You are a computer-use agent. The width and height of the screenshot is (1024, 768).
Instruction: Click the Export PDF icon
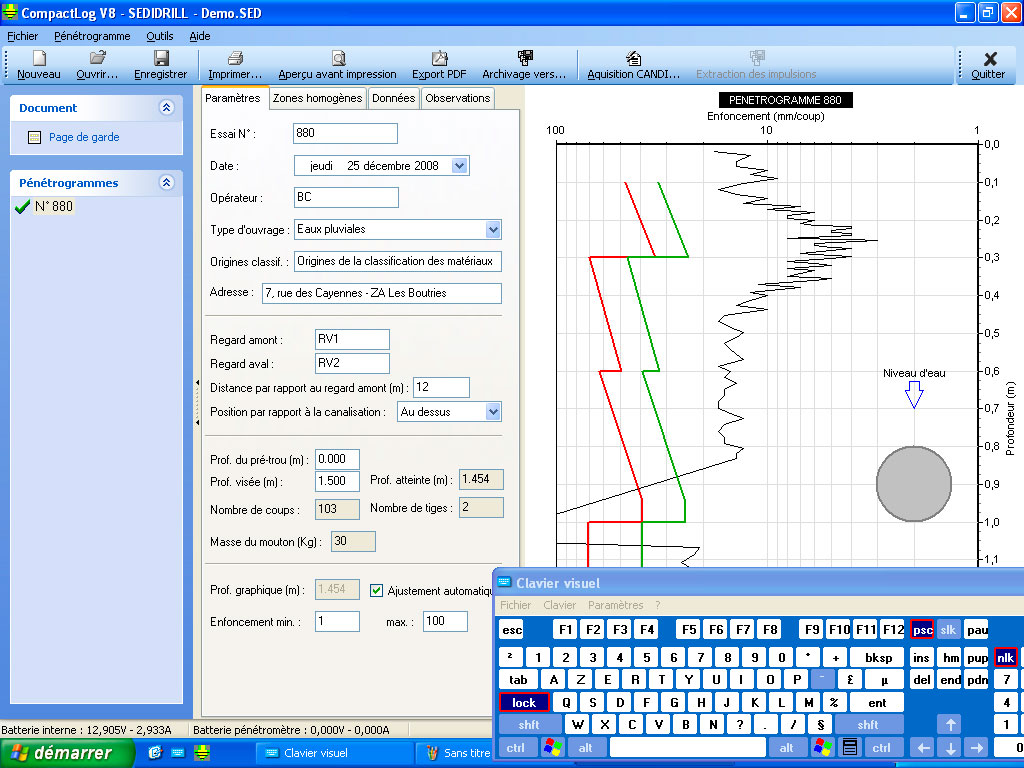440,58
